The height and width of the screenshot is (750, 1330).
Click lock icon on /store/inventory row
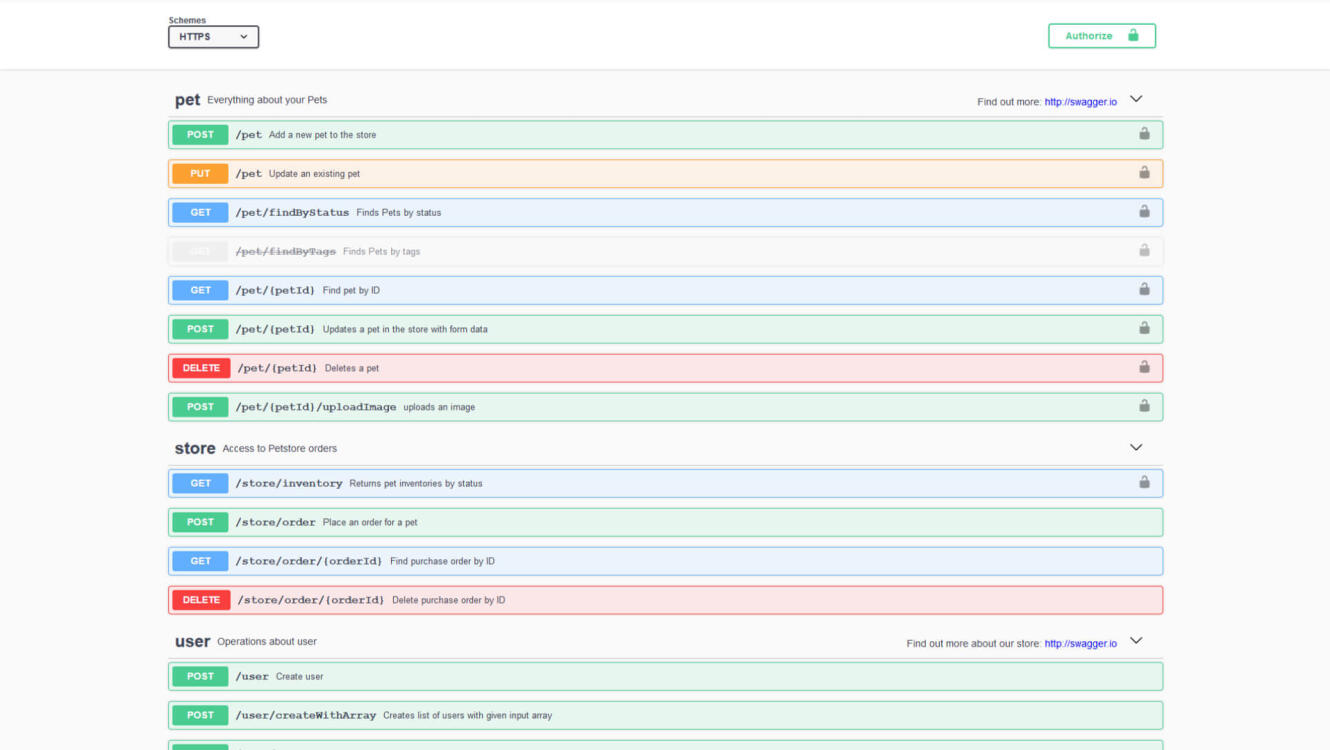tap(1144, 483)
